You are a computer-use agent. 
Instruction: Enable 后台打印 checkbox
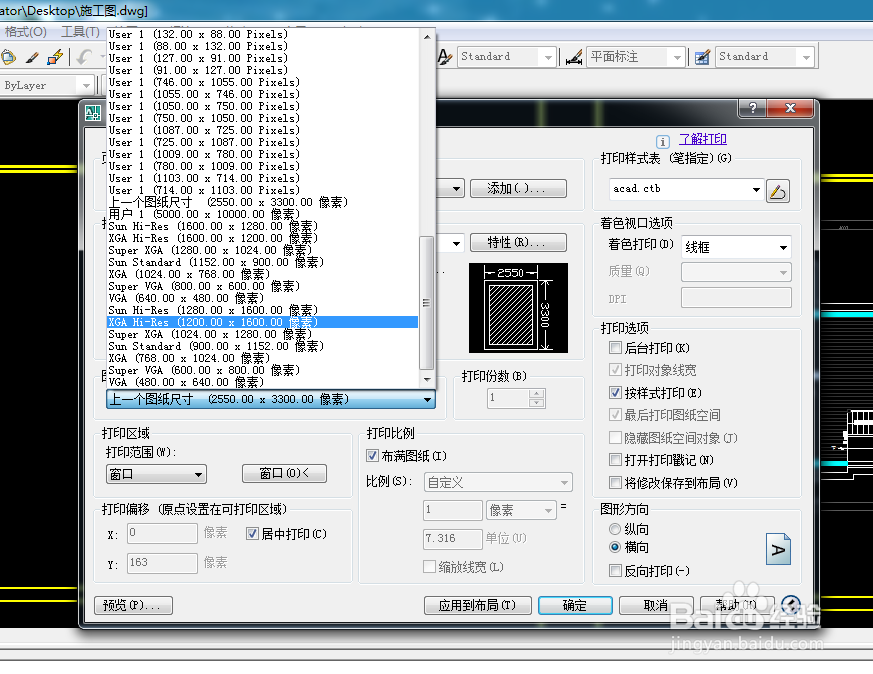click(x=615, y=348)
